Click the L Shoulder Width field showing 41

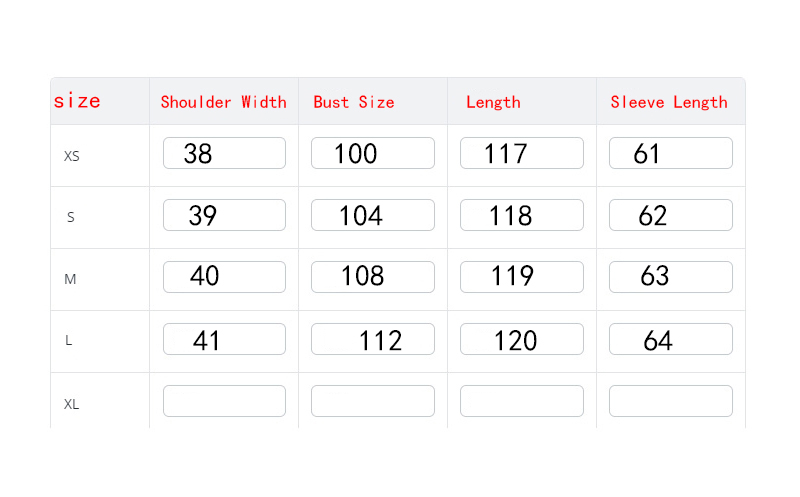point(224,339)
